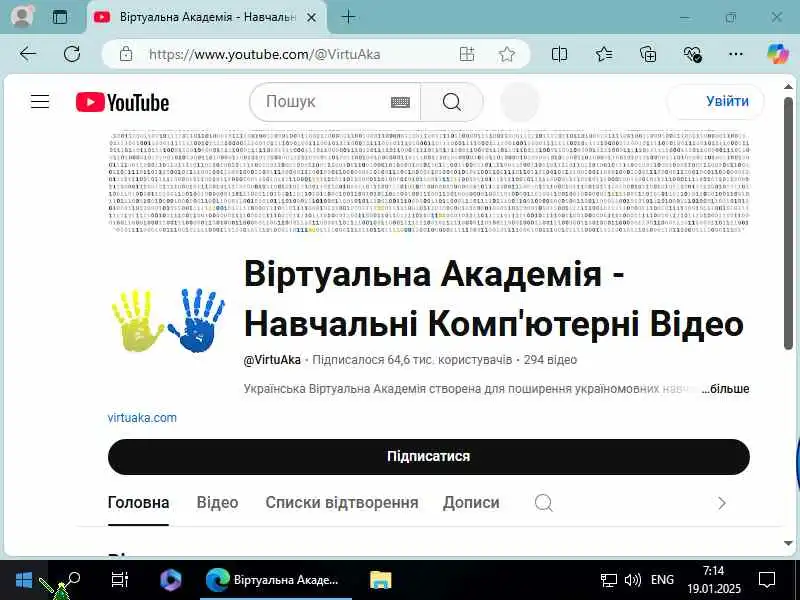Image resolution: width=800 pixels, height=600 pixels.
Task: Open the Списки відтворення tab
Action: coord(341,503)
